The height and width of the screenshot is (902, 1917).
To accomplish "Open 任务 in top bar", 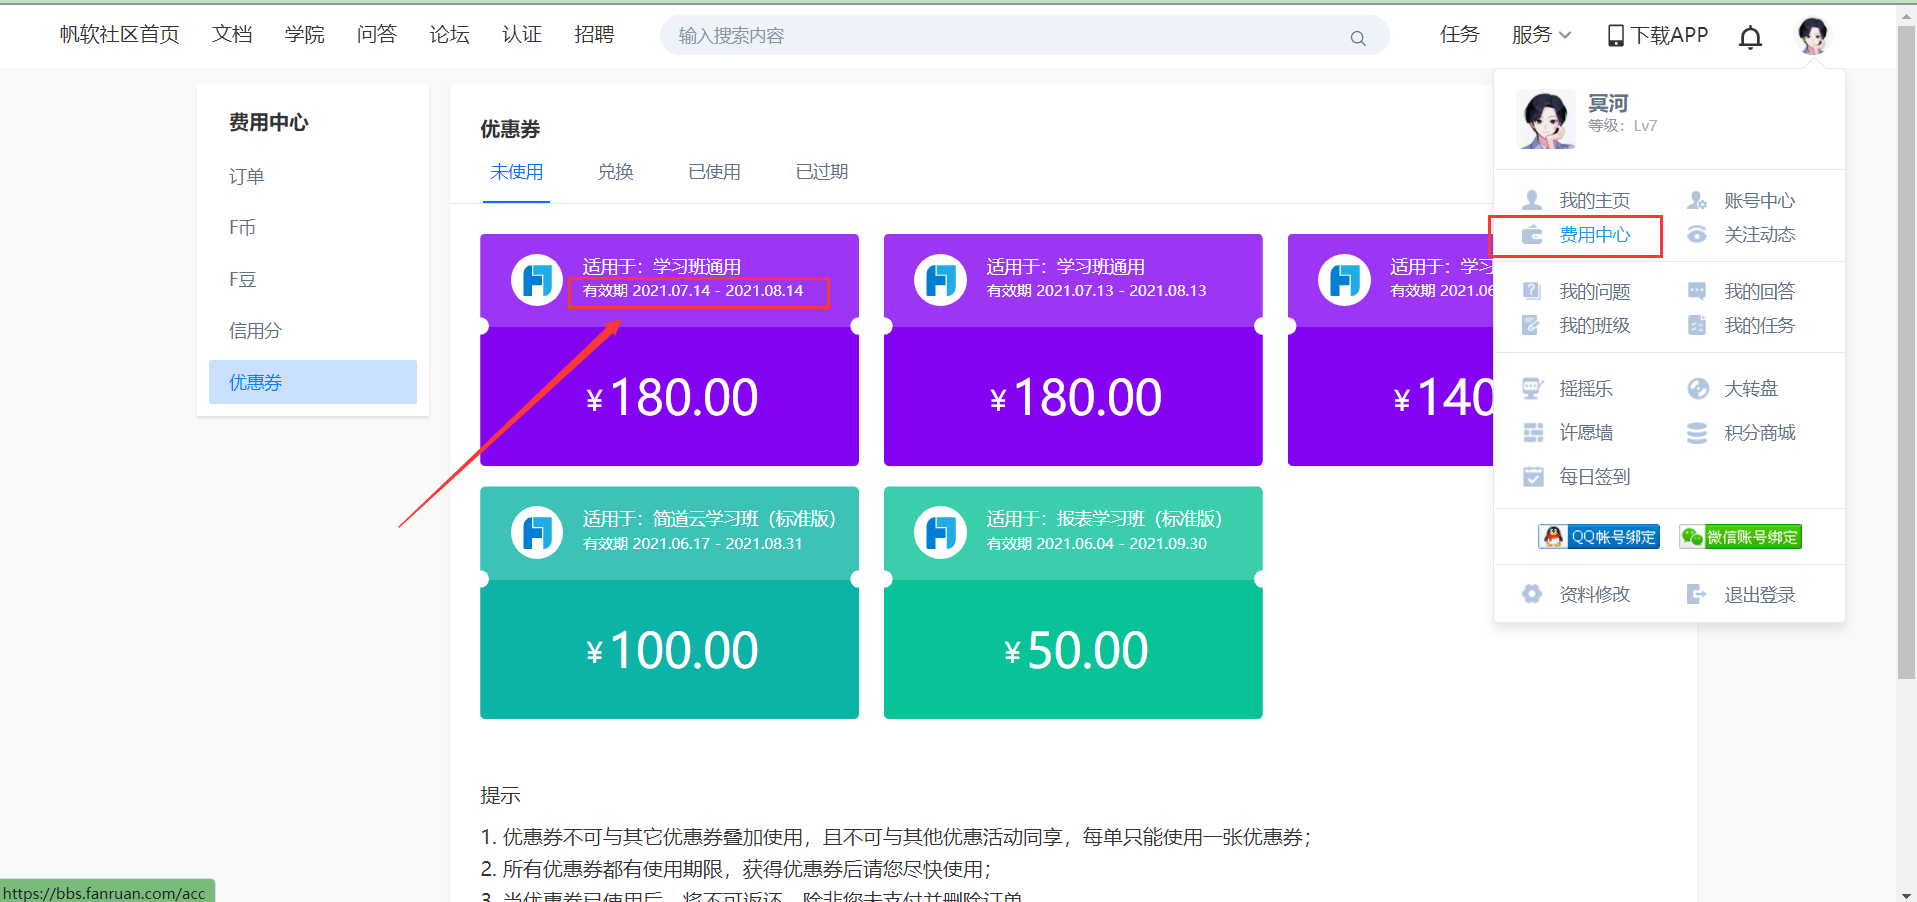I will 1459,35.
